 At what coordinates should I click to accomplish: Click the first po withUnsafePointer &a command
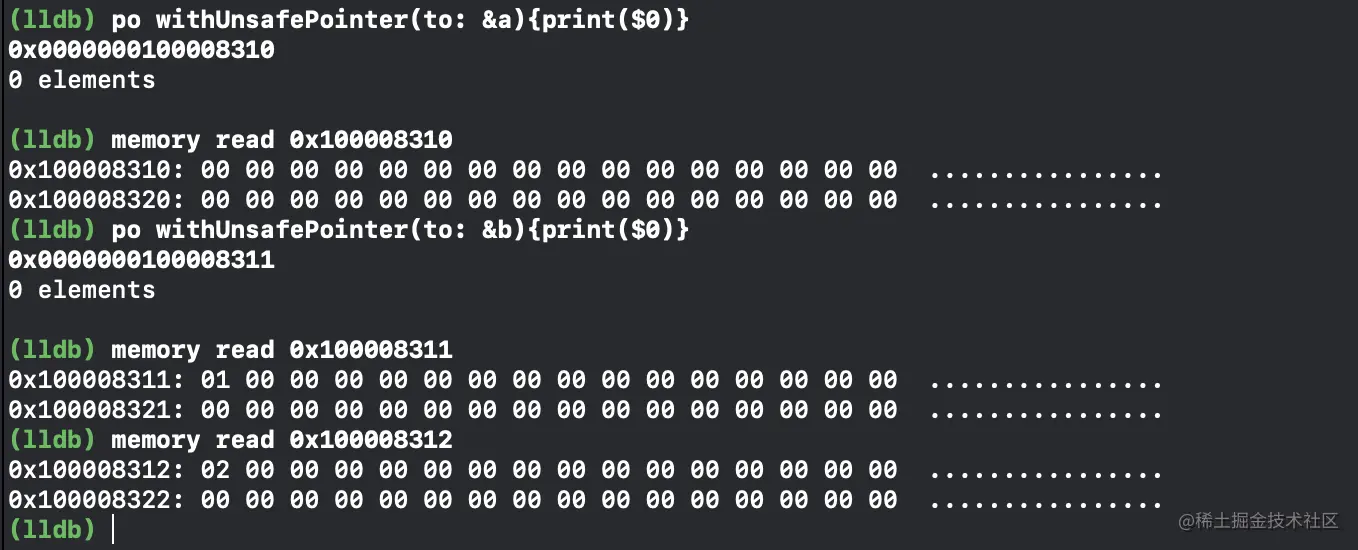(x=400, y=20)
